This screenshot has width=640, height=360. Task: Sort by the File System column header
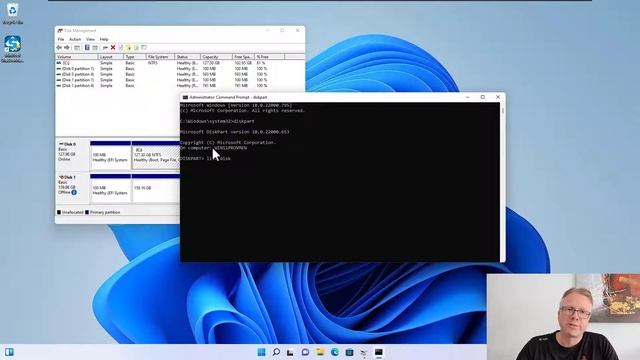point(160,57)
